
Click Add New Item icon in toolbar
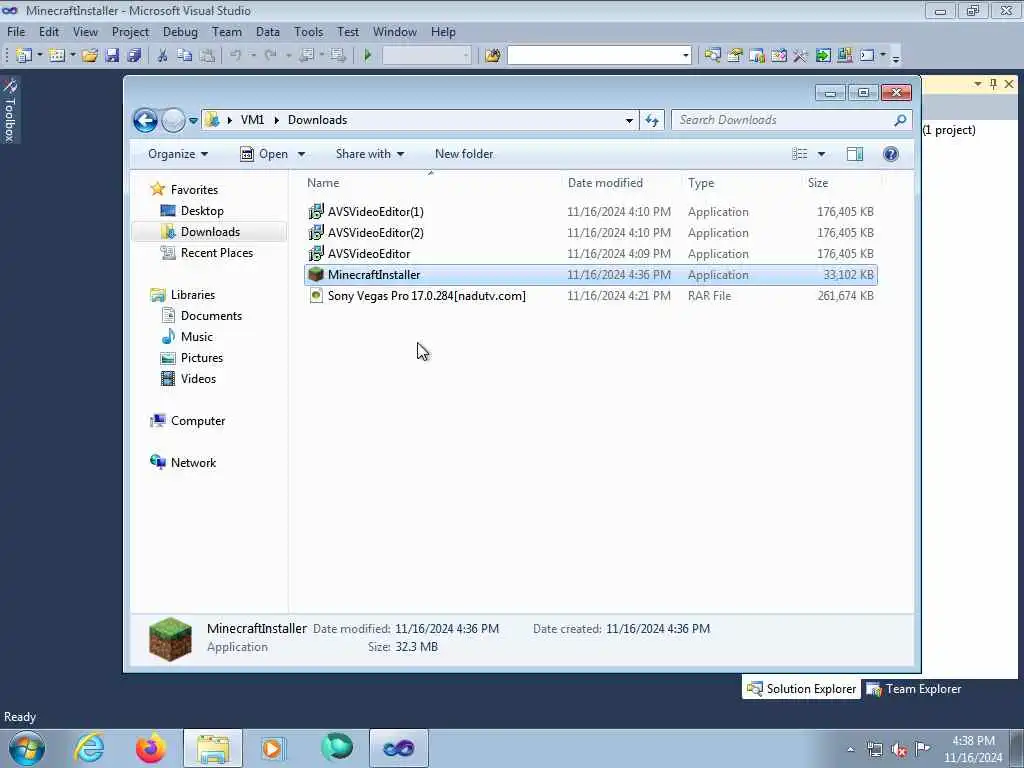[56, 56]
